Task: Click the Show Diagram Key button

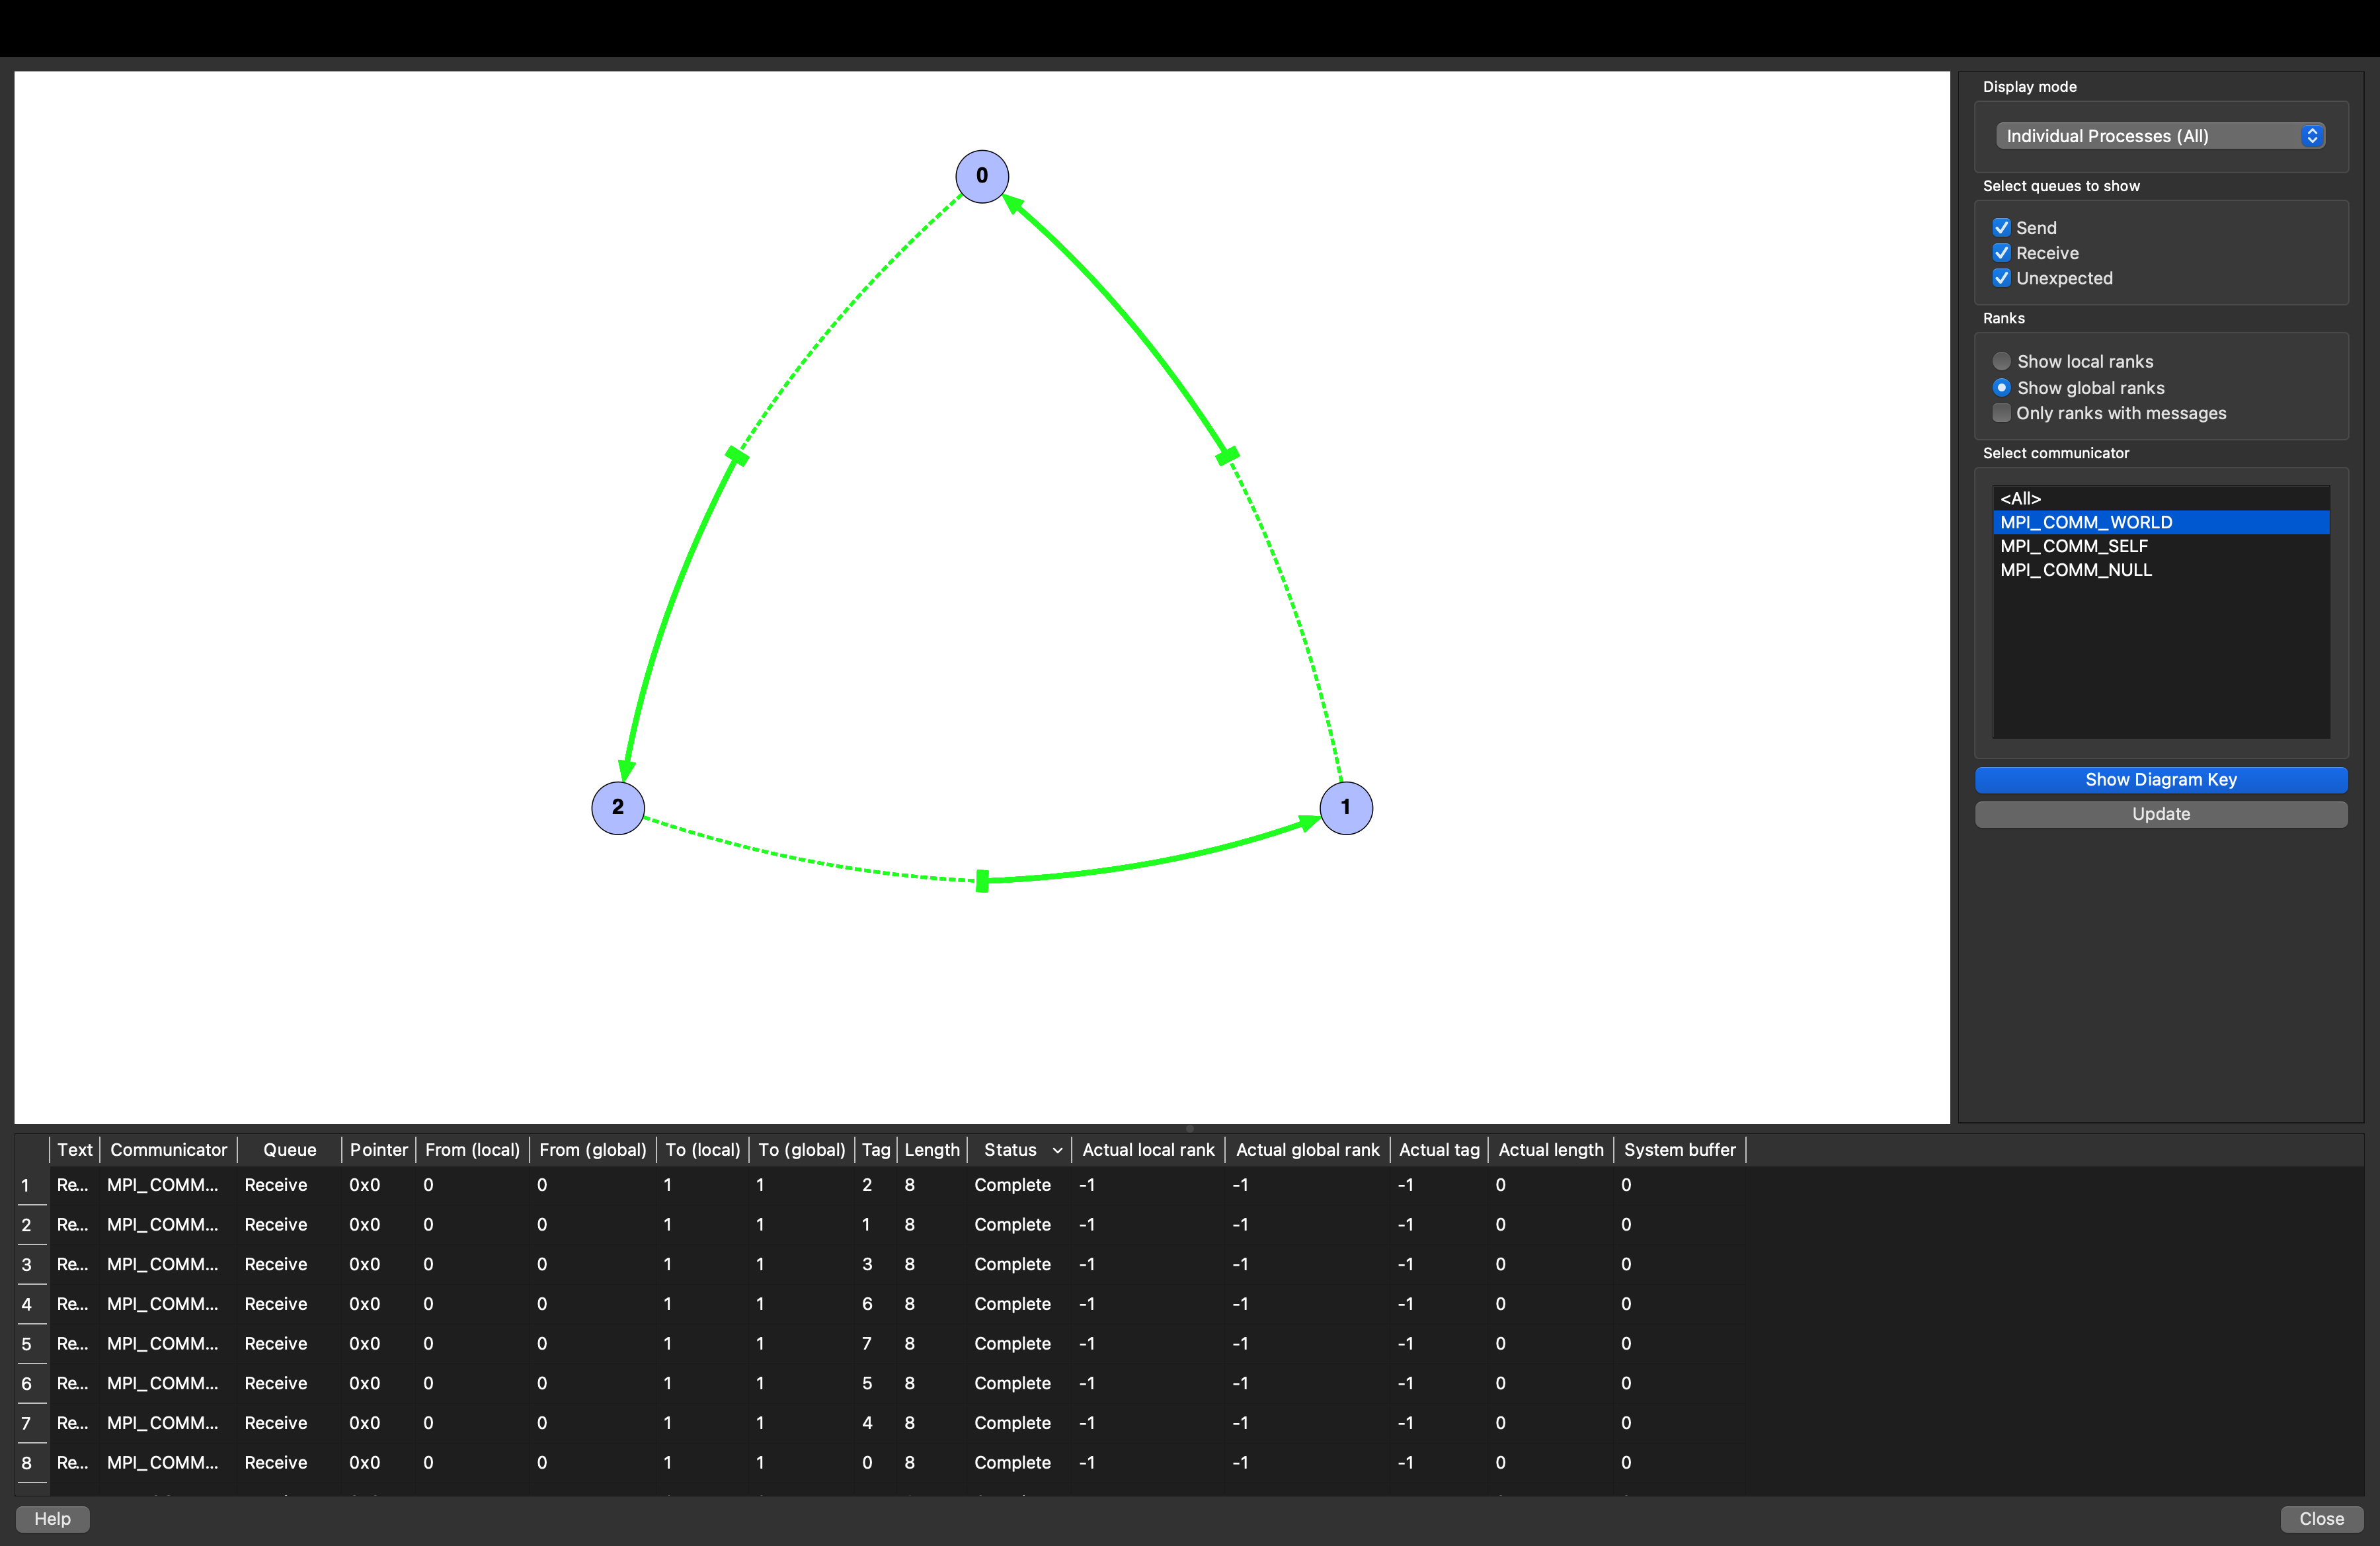Action: (2160, 780)
